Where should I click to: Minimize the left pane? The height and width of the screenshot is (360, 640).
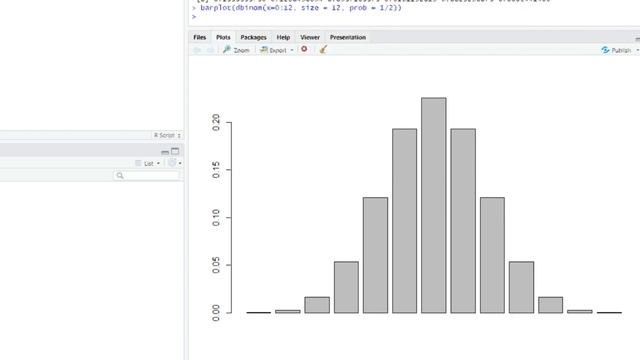pyautogui.click(x=165, y=152)
